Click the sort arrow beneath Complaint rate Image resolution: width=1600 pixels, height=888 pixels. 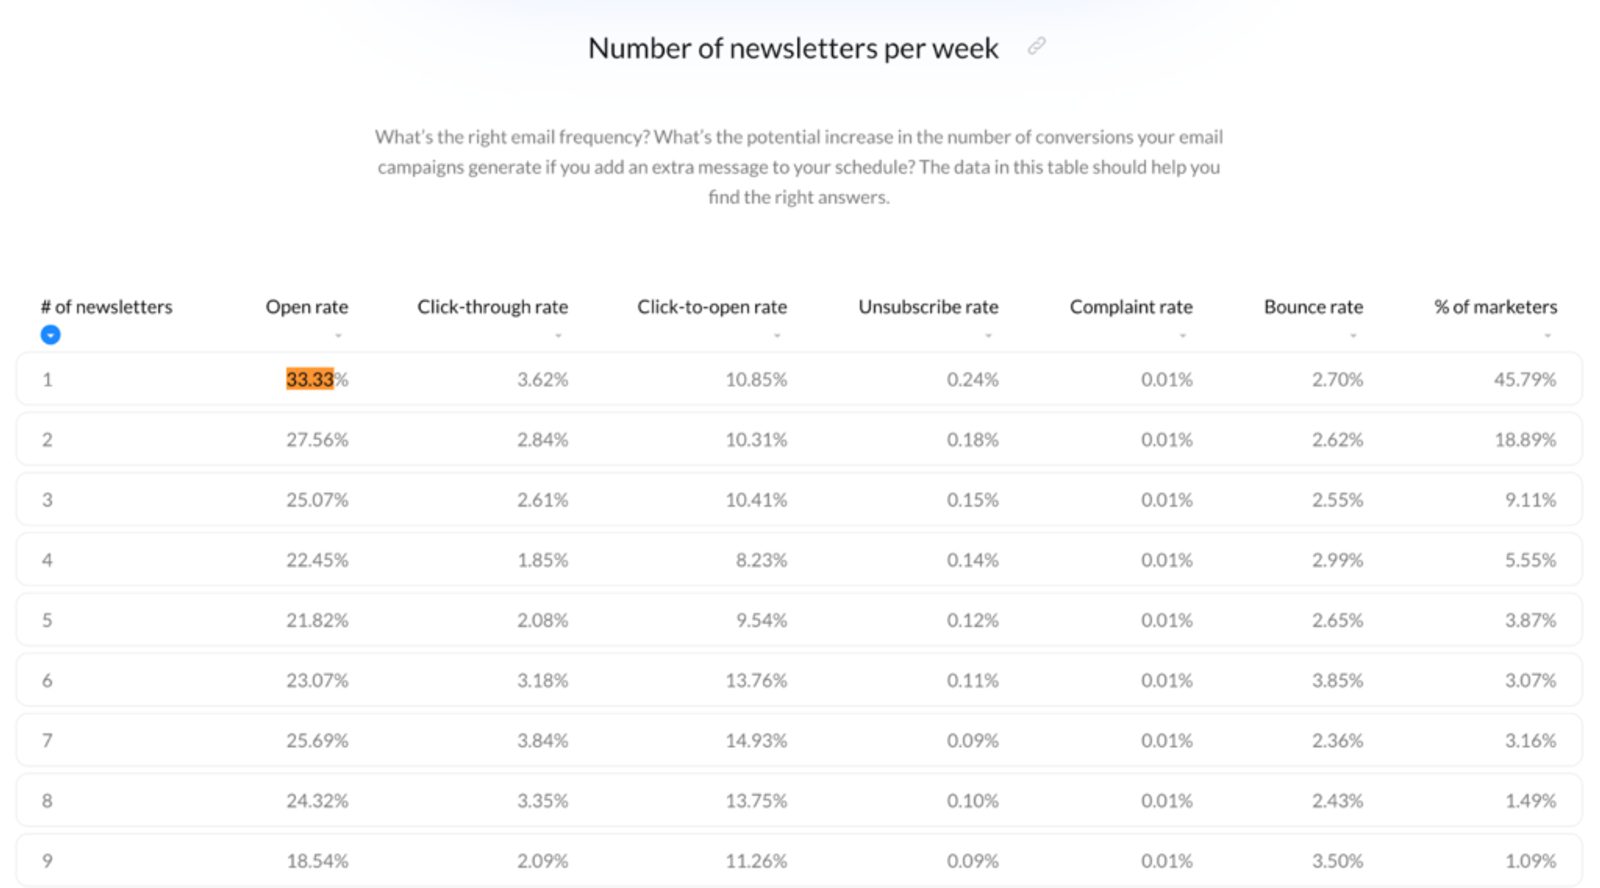(1182, 336)
